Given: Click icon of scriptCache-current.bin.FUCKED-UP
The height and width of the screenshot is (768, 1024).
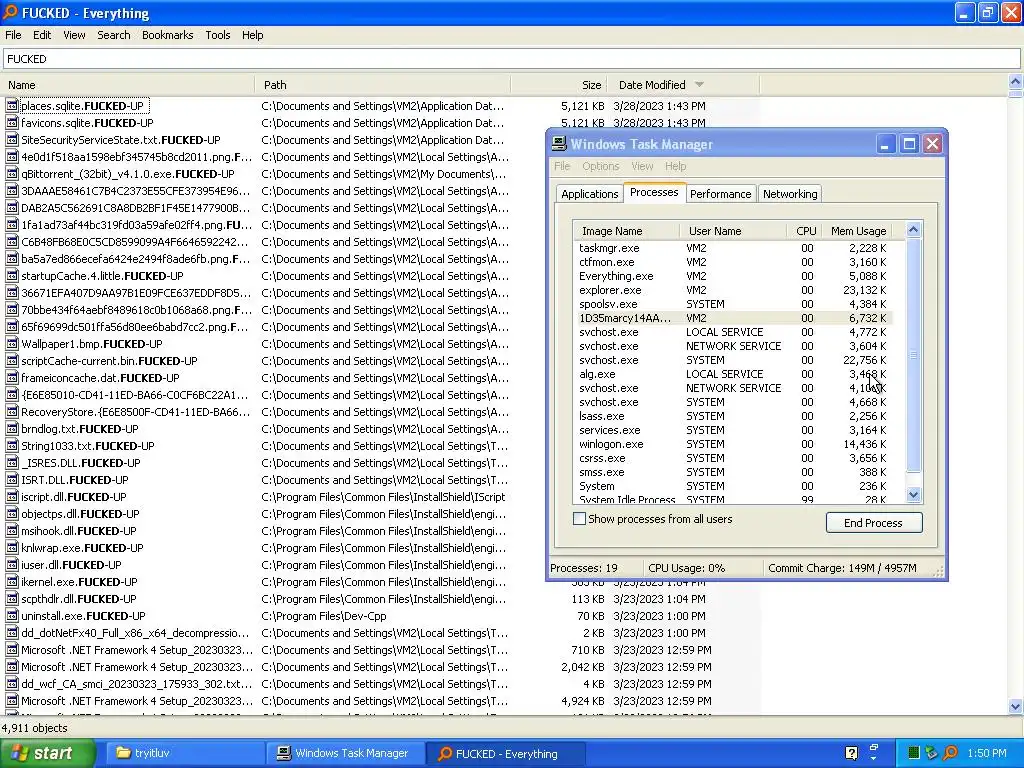Looking at the screenshot, I should (12, 360).
